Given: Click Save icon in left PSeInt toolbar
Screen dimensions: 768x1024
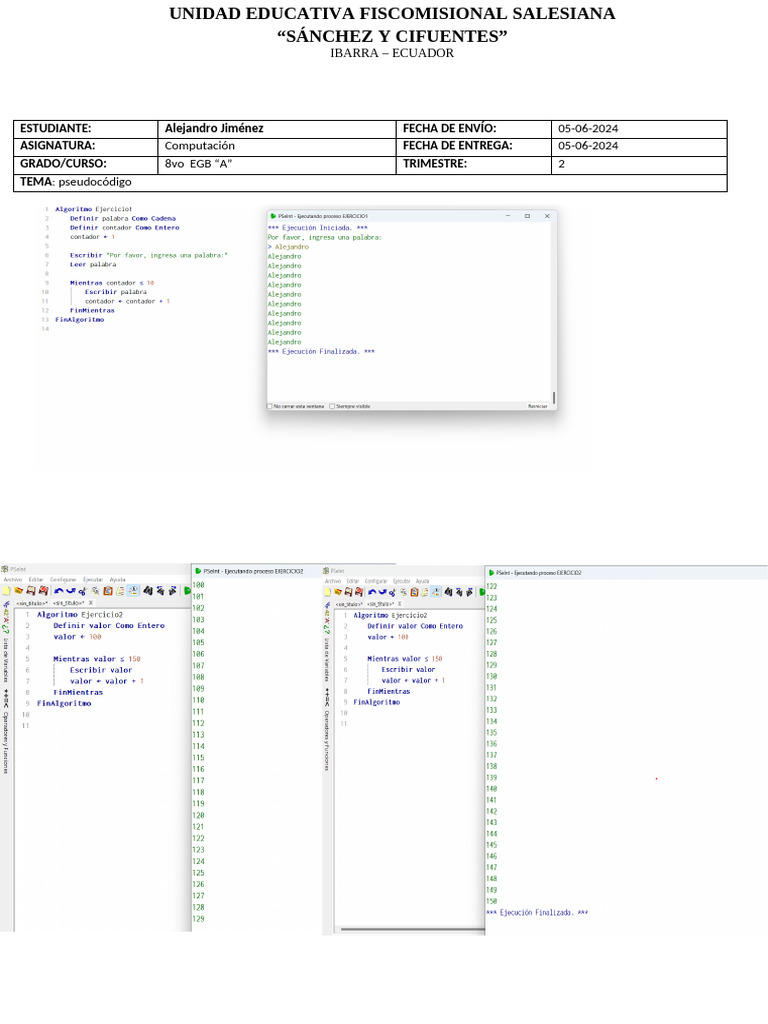Looking at the screenshot, I should point(30,591).
